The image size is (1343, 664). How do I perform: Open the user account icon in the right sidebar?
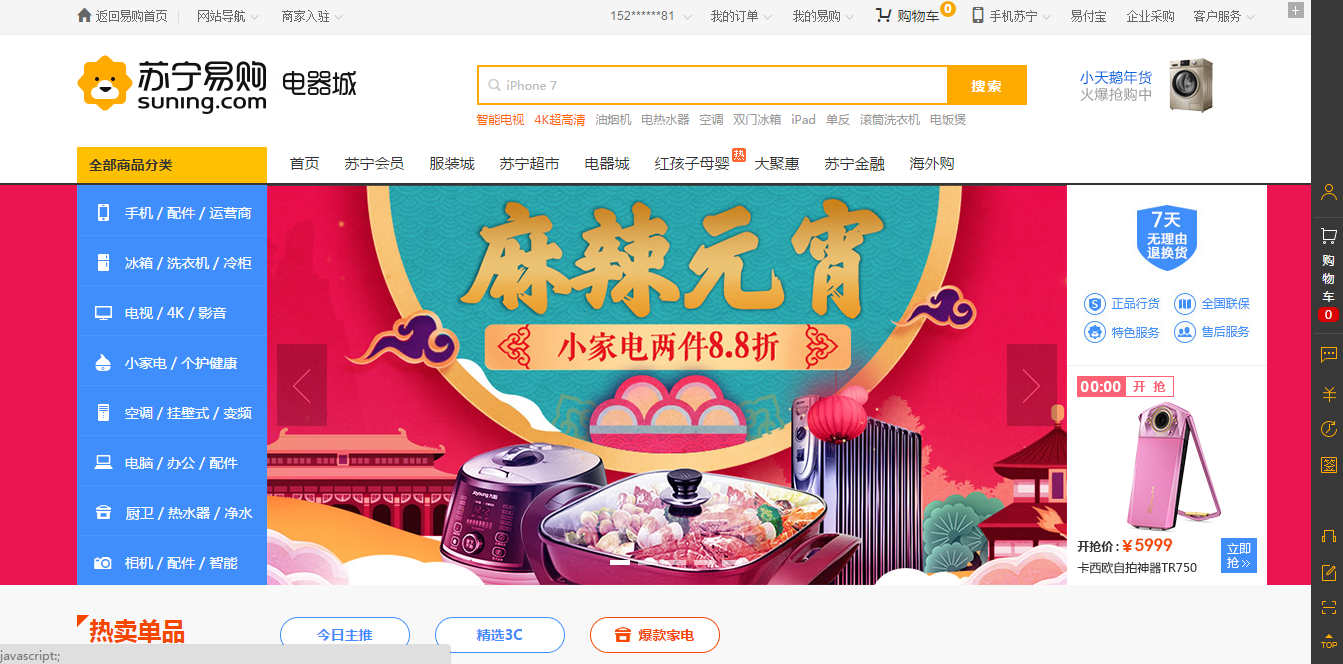[1328, 192]
